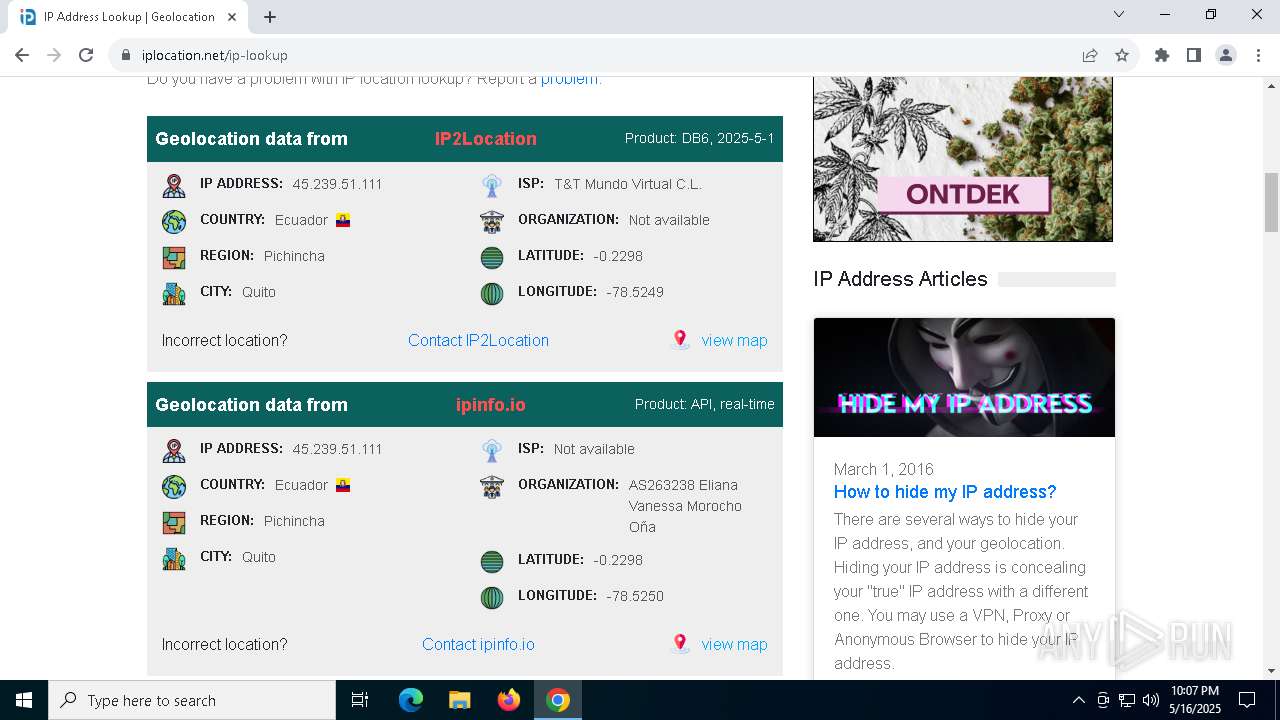The height and width of the screenshot is (720, 1280).
Task: Click scrollbar down arrow
Action: (x=1271, y=671)
